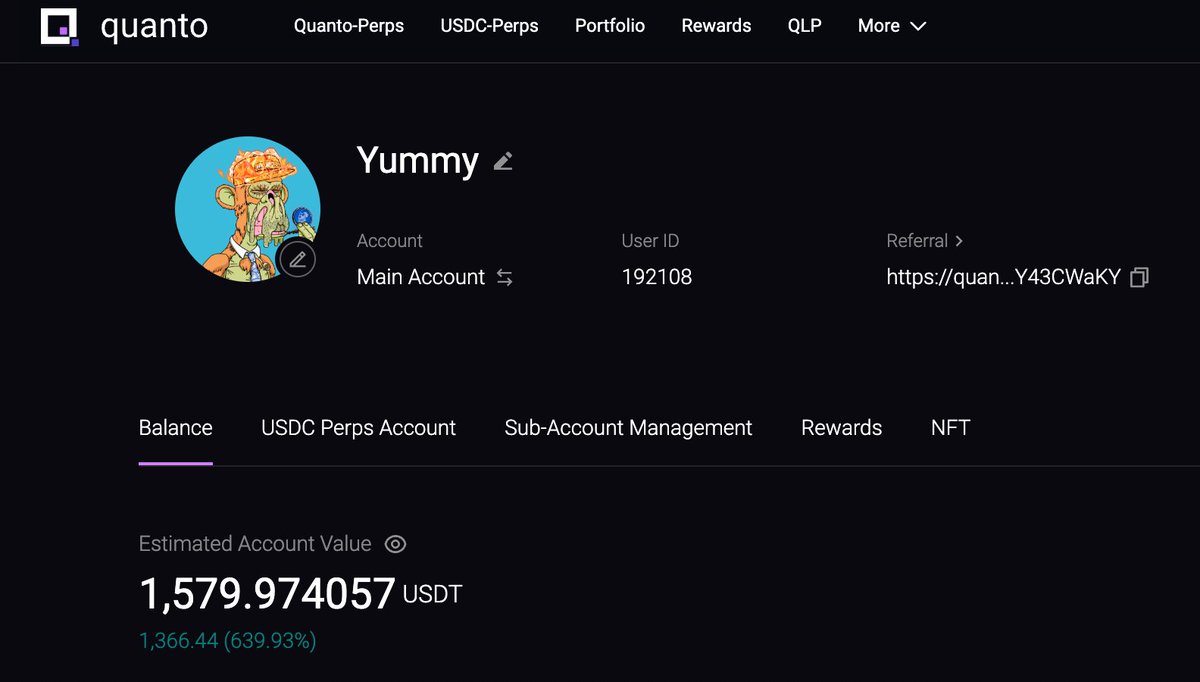This screenshot has height=682, width=1200.
Task: Click the Main Account label
Action: tap(421, 278)
